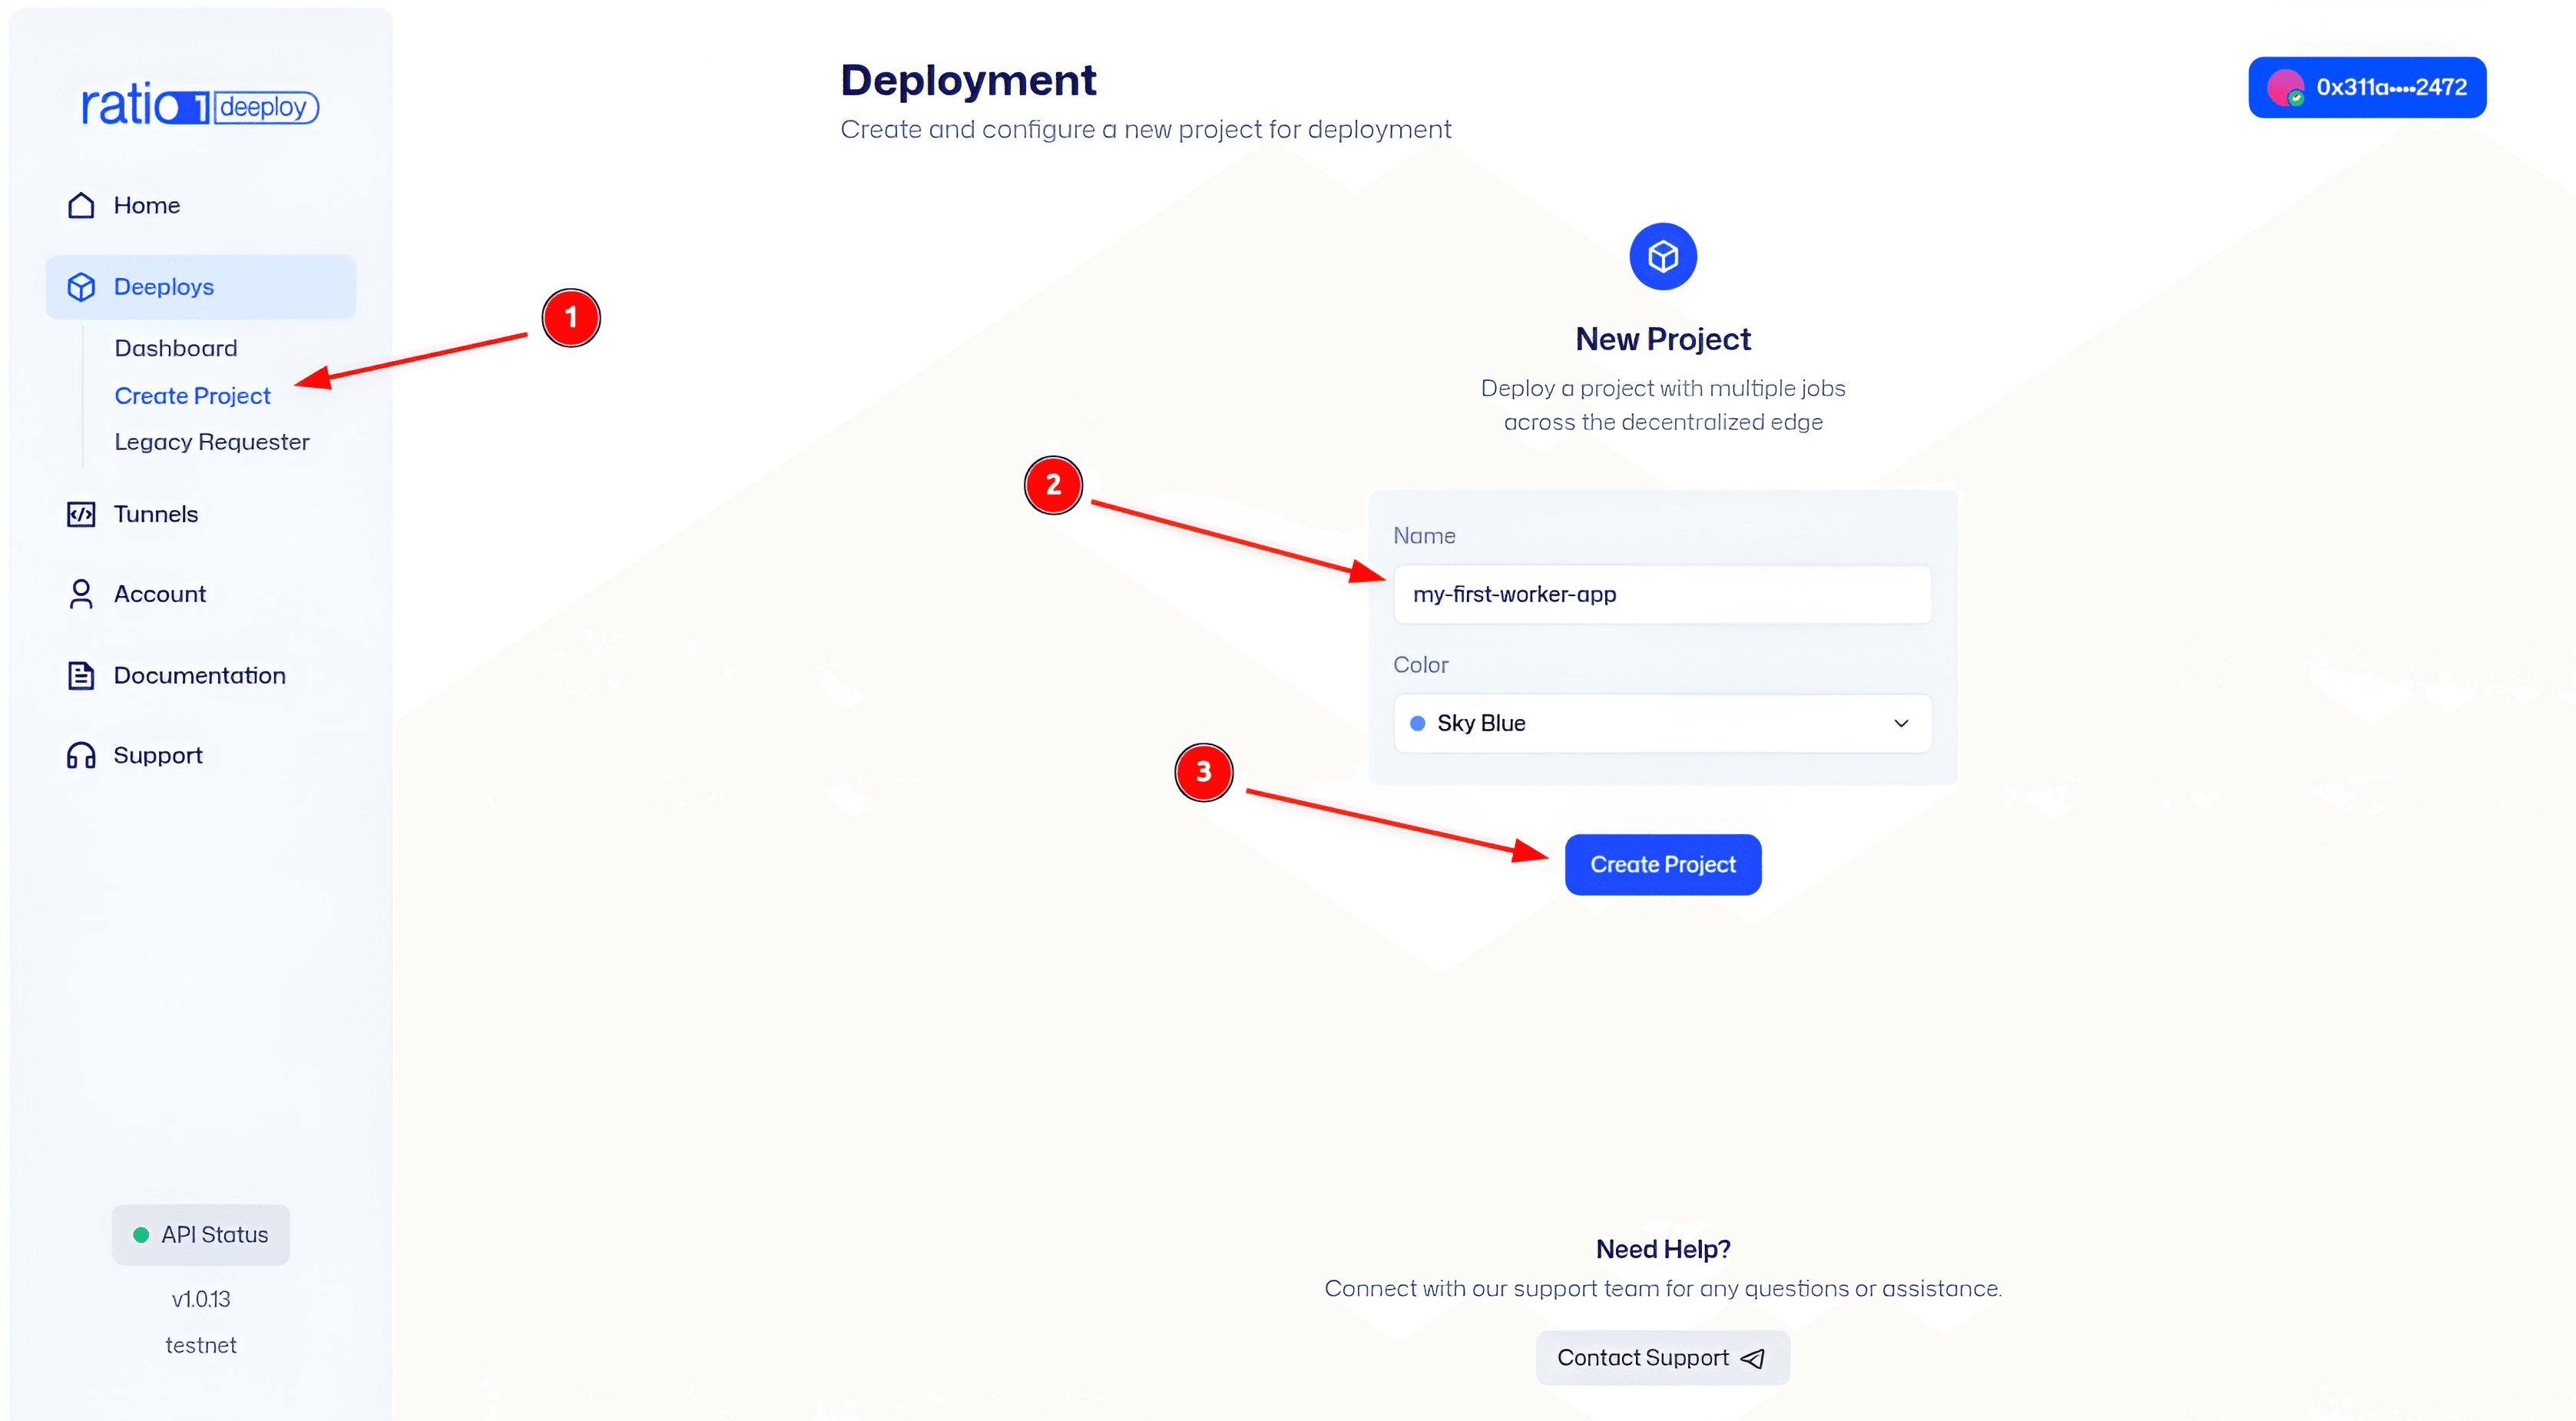Click the wallet avatar icon top right

[2284, 88]
